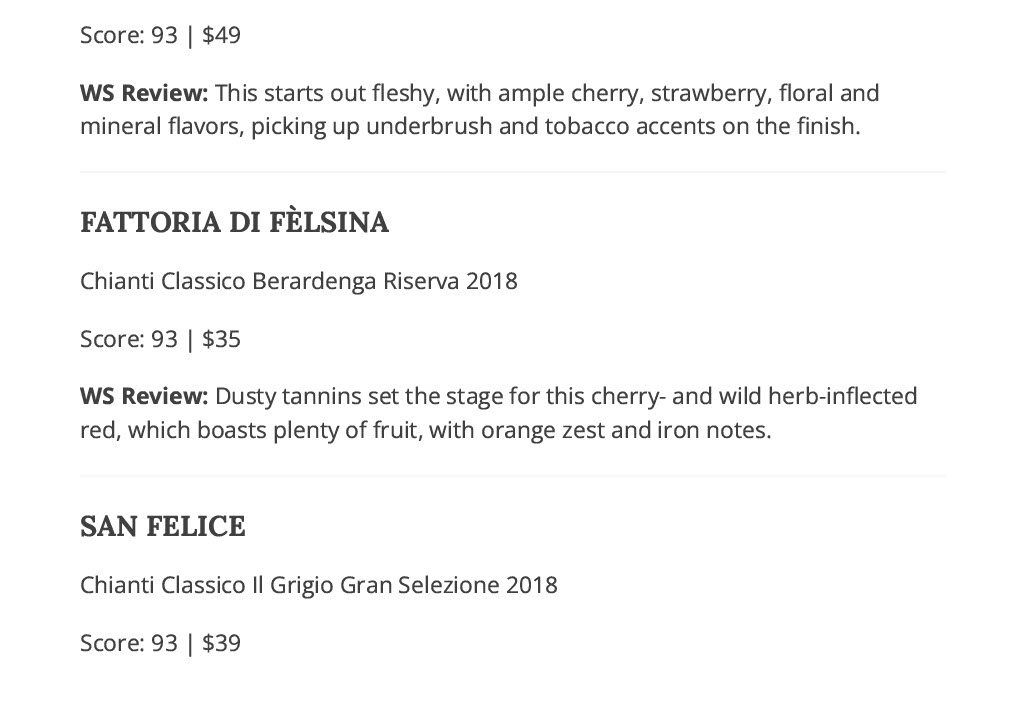Select Chianti Classico Il Grigio Gran Selezione text

290,585
